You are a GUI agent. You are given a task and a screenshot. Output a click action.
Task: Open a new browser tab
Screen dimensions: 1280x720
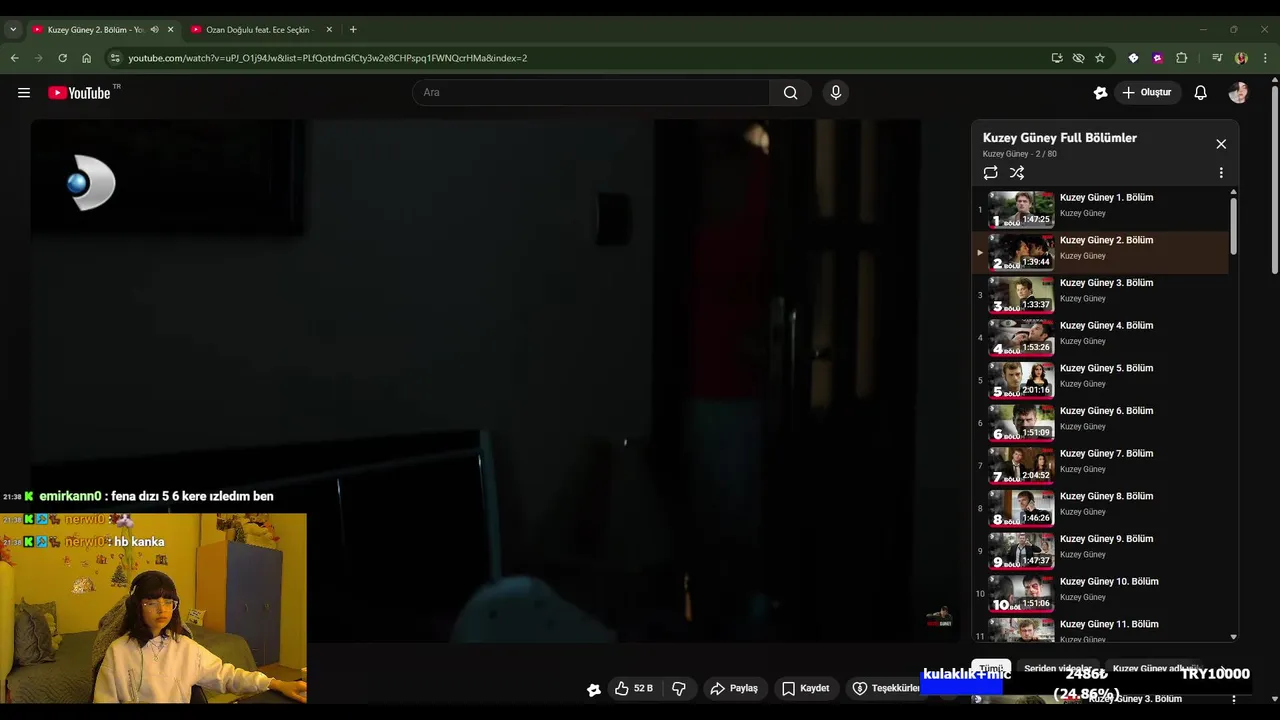(x=353, y=30)
